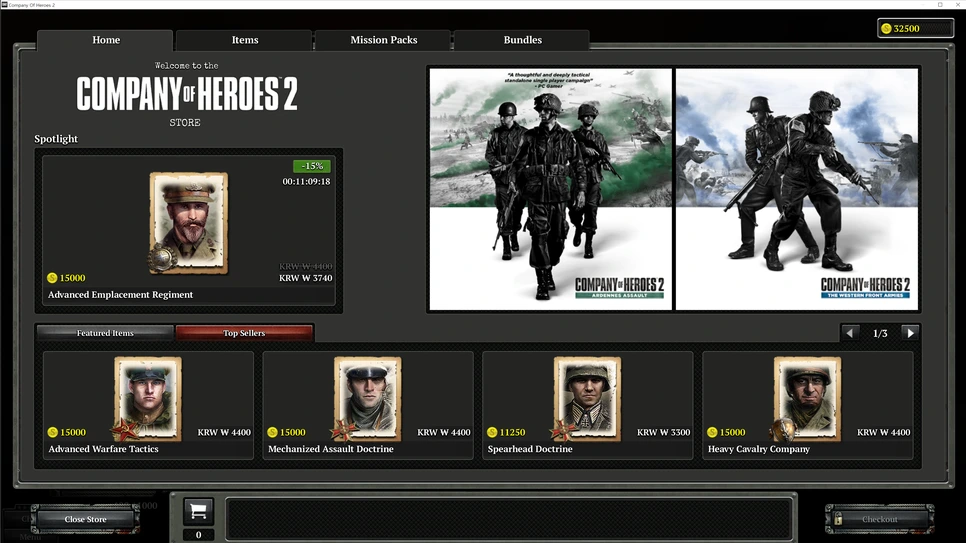Click the KRW W 3740 sale price

[x=306, y=278]
